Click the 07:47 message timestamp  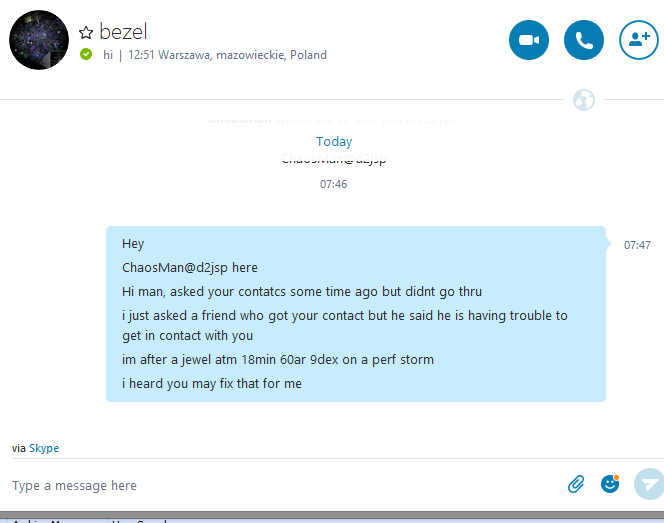637,245
